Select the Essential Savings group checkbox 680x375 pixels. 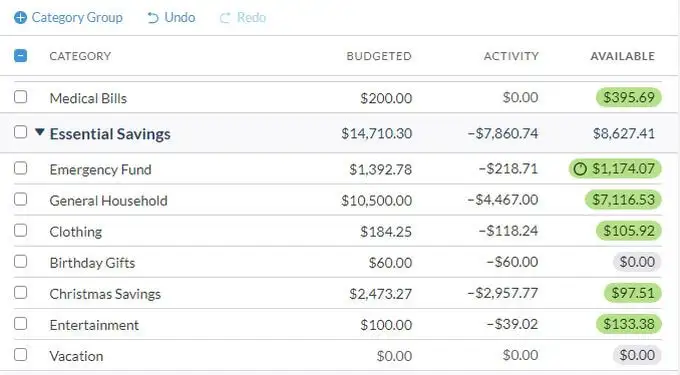[x=20, y=132]
